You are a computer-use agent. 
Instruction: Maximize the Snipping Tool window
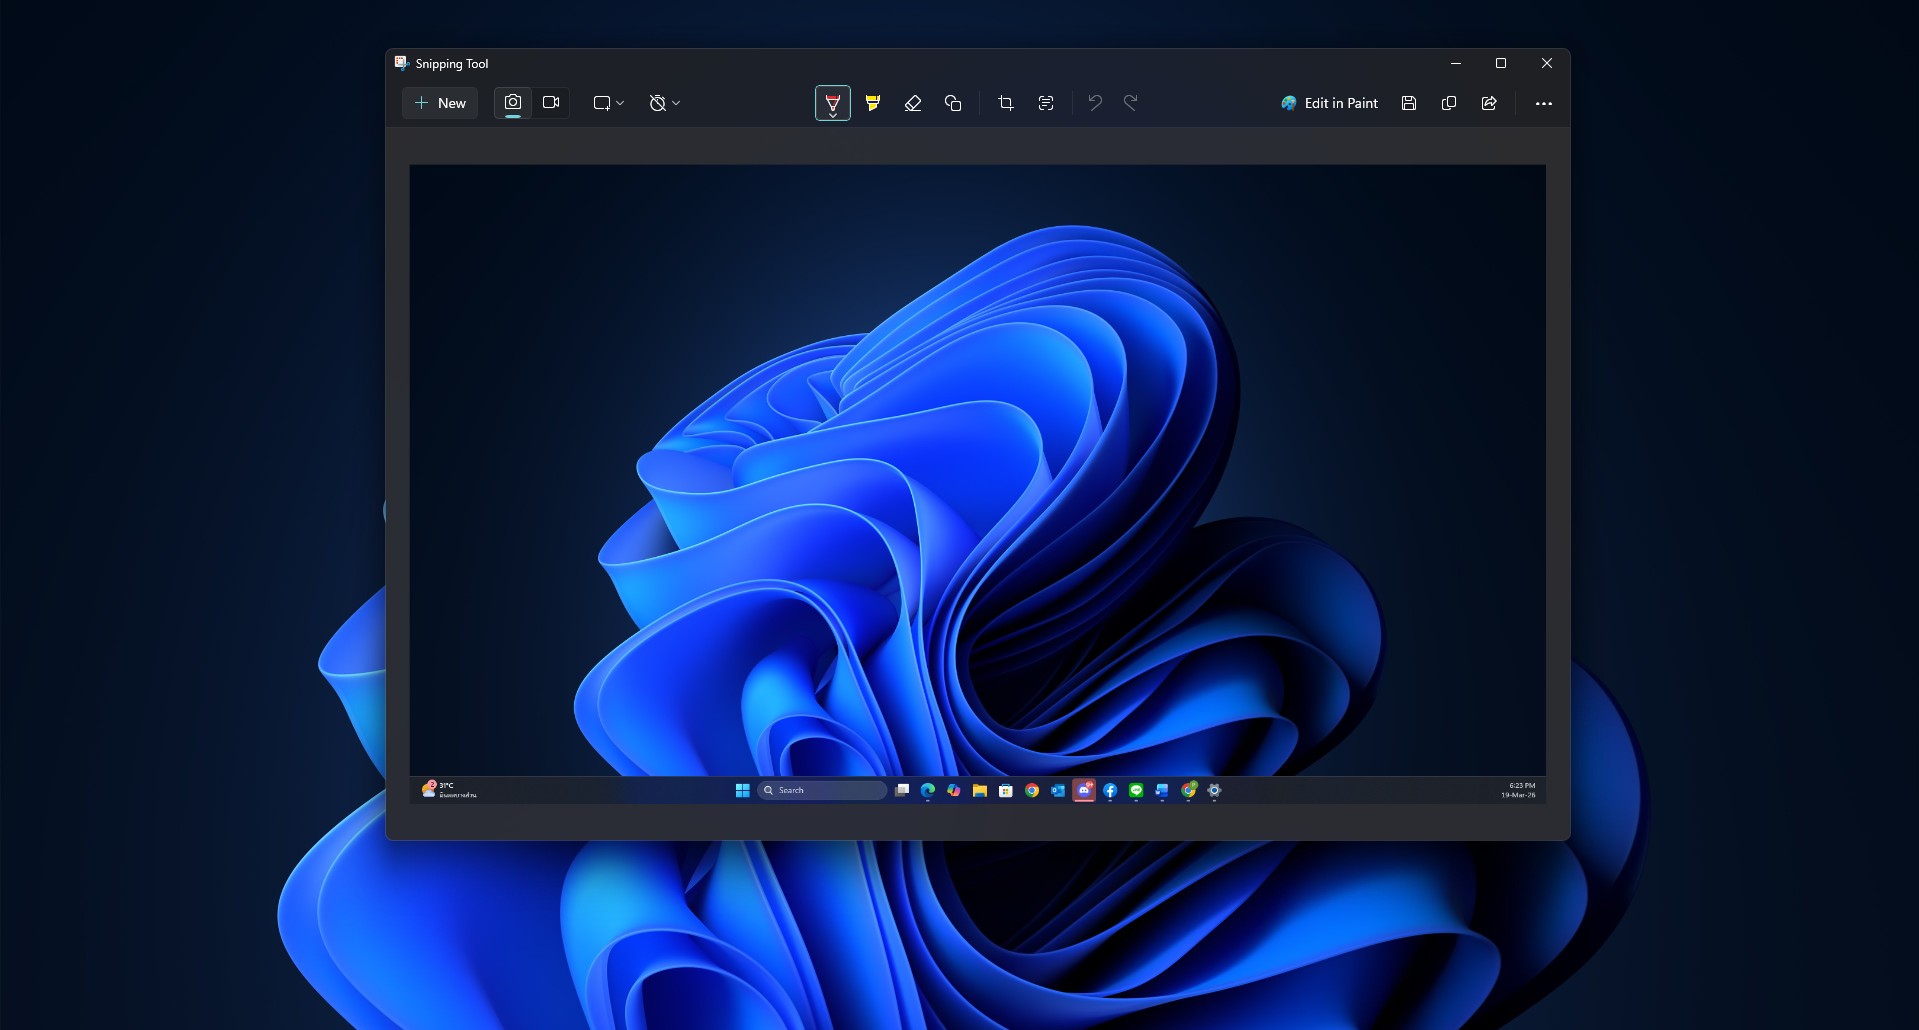[1501, 63]
